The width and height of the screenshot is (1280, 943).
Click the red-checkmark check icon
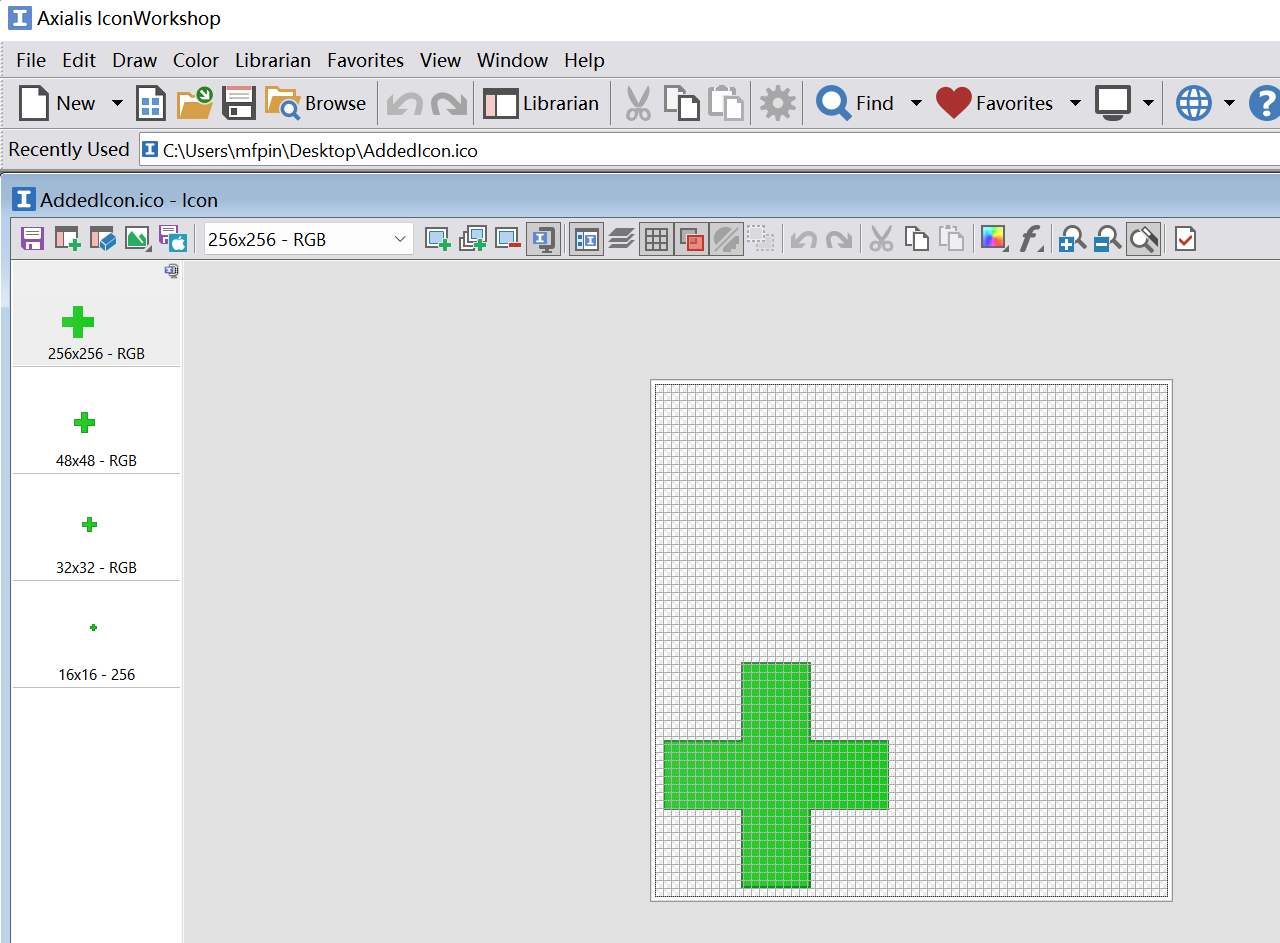[1185, 239]
